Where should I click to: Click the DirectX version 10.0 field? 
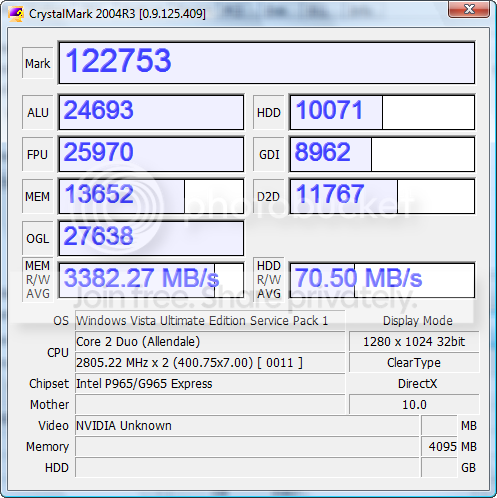click(414, 405)
